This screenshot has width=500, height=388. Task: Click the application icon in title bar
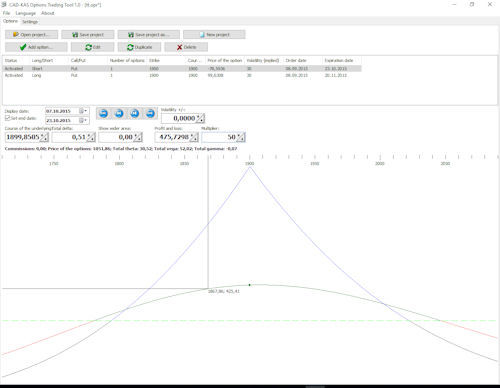(x=4, y=5)
